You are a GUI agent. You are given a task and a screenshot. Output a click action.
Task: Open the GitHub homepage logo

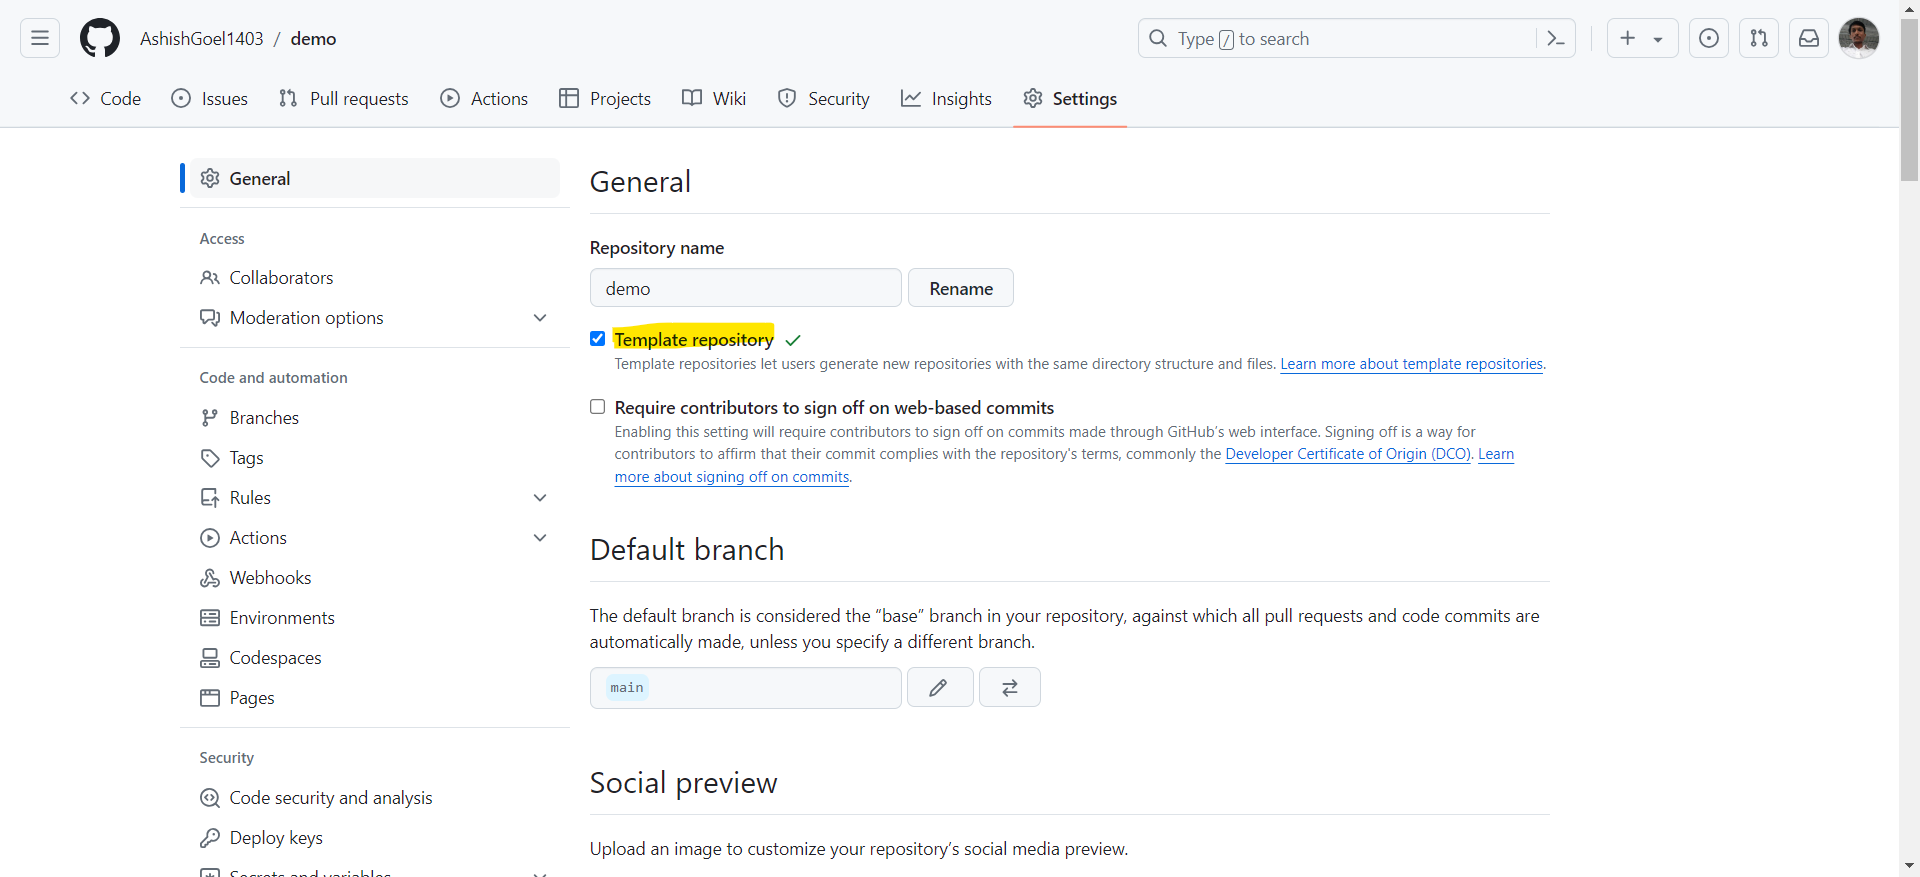100,39
